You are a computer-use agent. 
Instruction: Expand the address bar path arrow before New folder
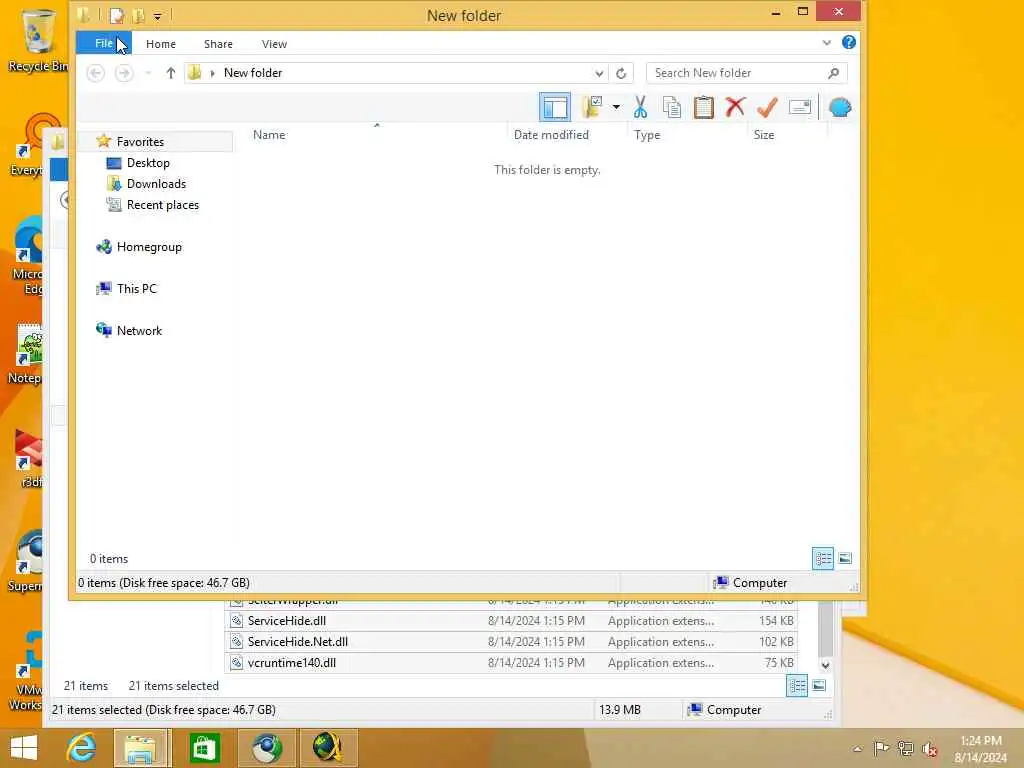(x=212, y=73)
